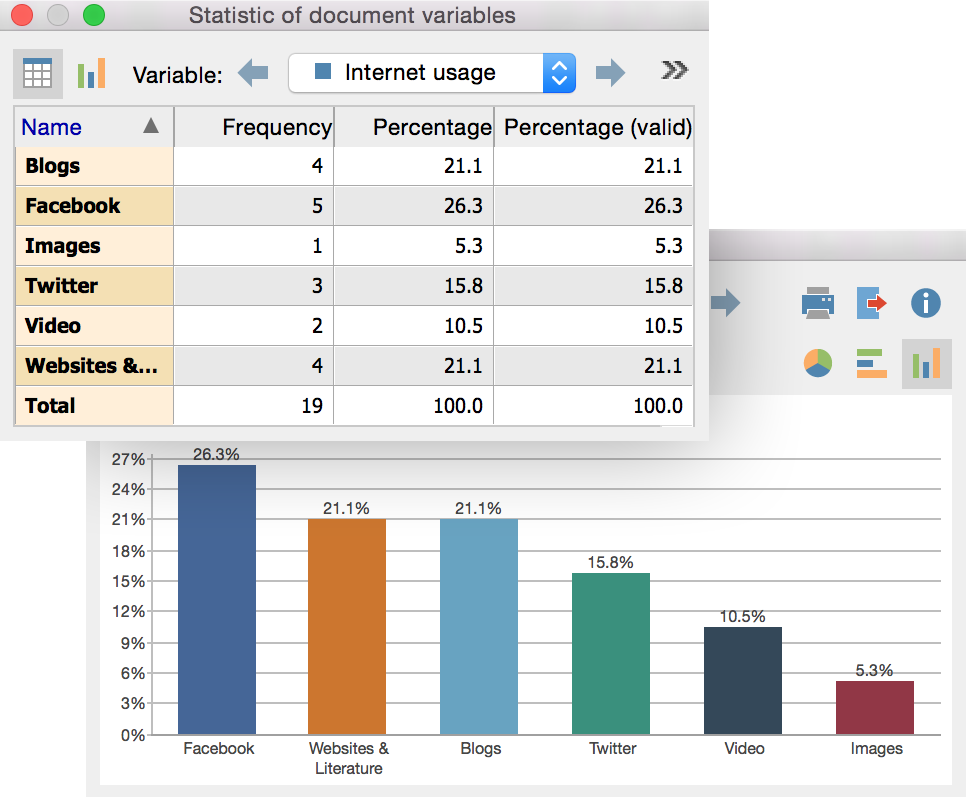Click Total frequency value 19
Screen dimensions: 966x797
tap(312, 406)
